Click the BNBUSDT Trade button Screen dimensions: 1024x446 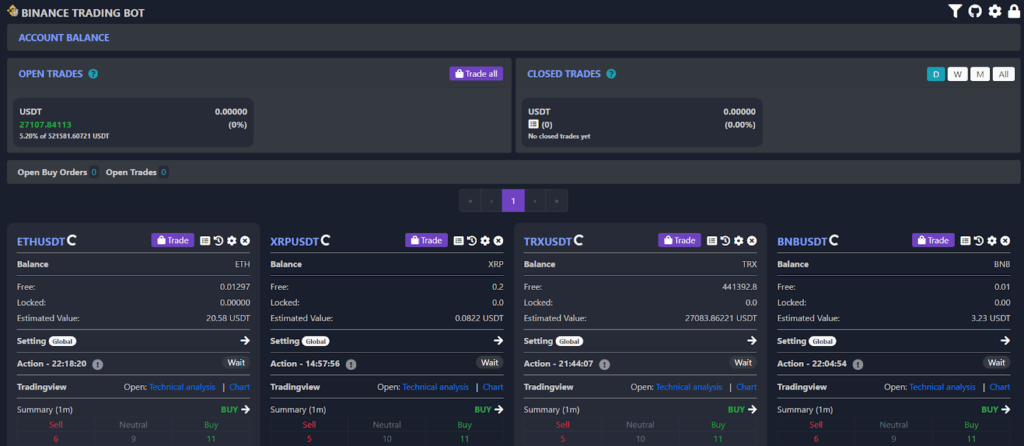pos(933,240)
